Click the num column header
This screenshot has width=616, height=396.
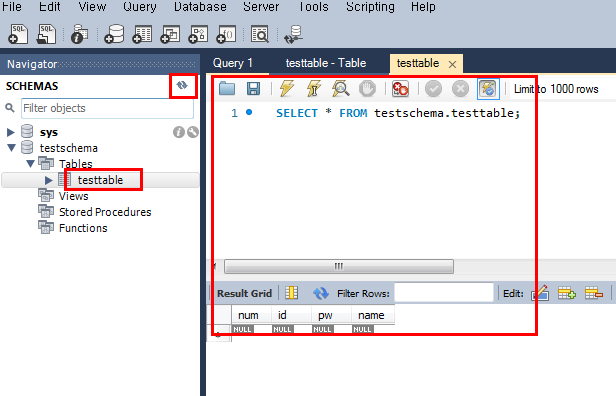pos(251,315)
